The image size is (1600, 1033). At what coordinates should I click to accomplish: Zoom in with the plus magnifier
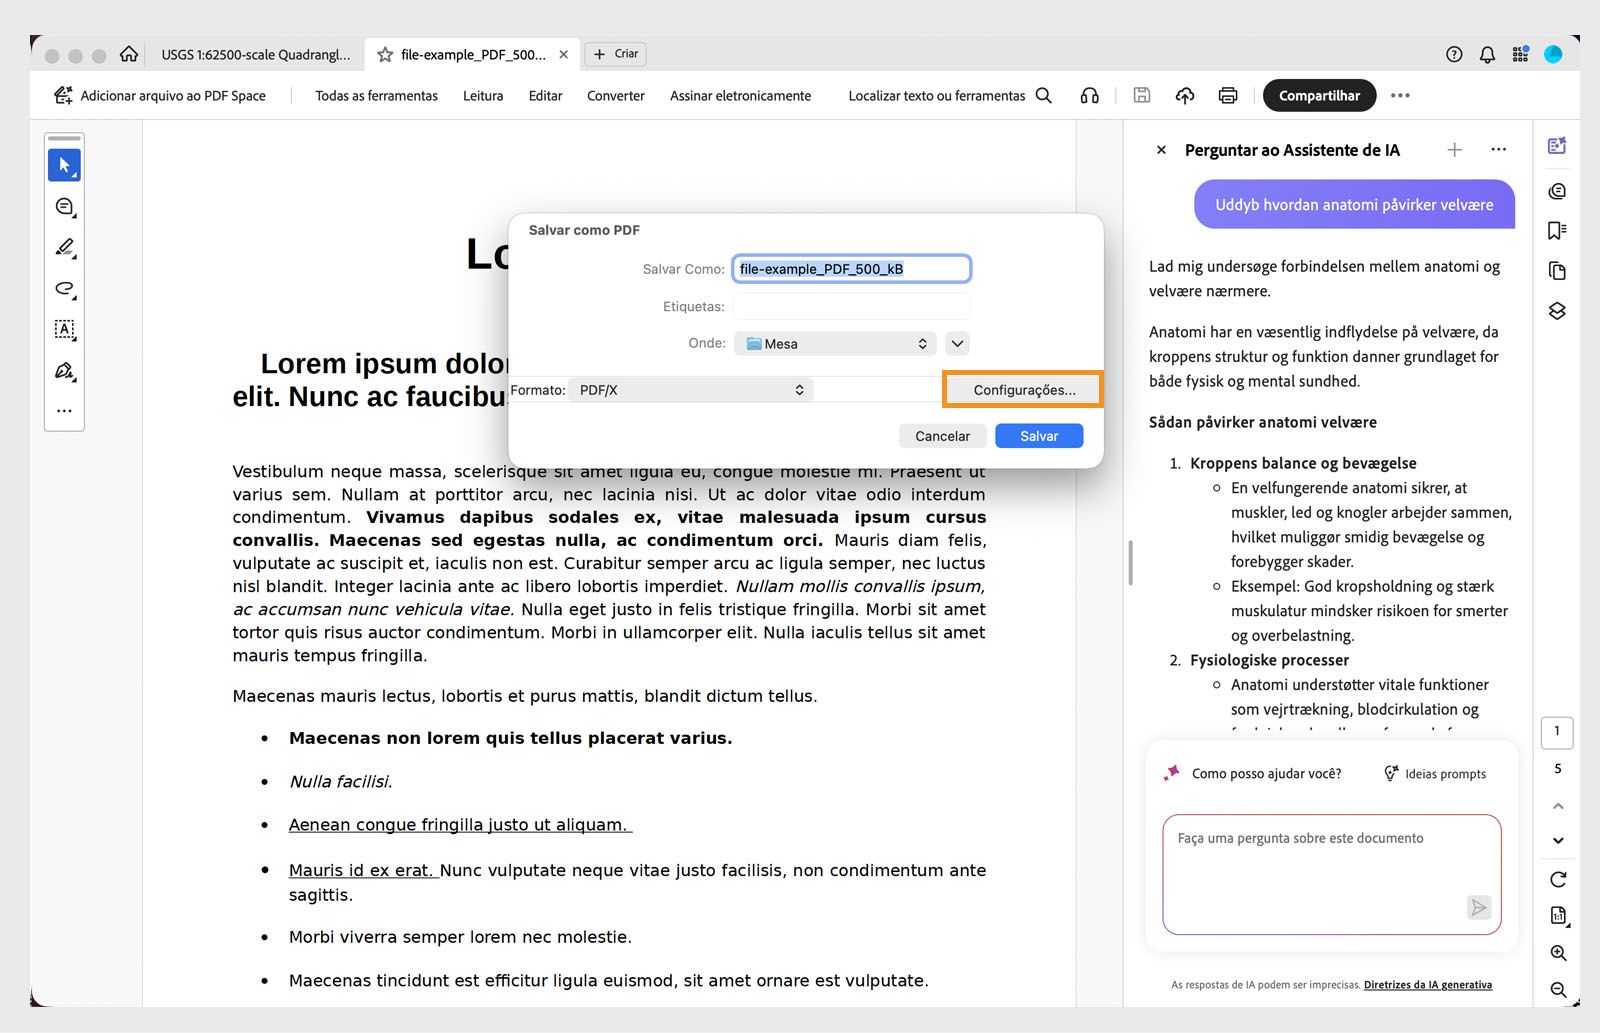point(1558,954)
